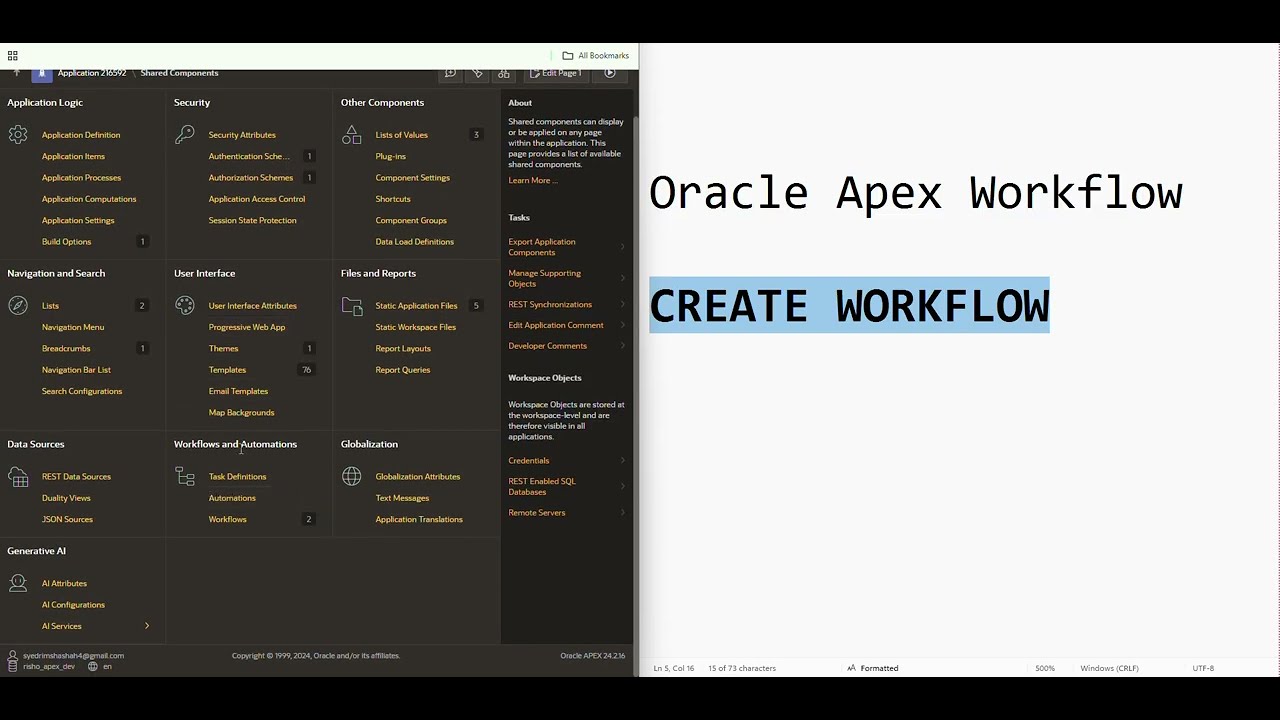Click the Other Components shapes icon

351,134
